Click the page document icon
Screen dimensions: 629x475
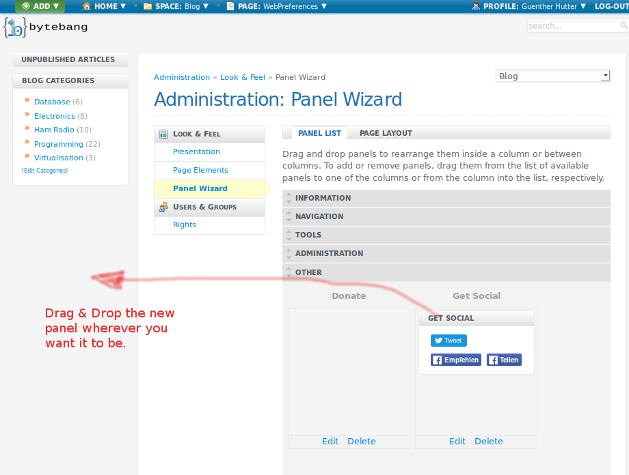click(230, 6)
